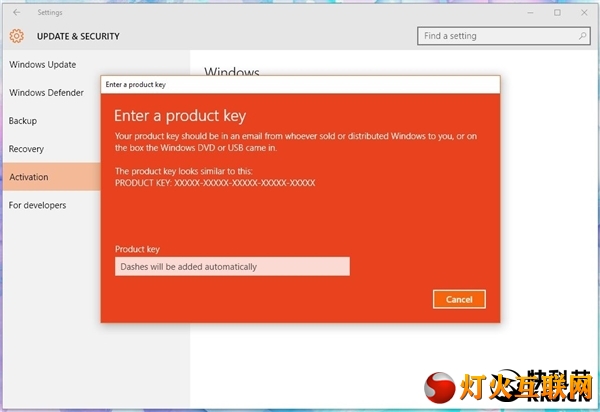
Task: Select Backup in the sidebar
Action: click(x=23, y=121)
